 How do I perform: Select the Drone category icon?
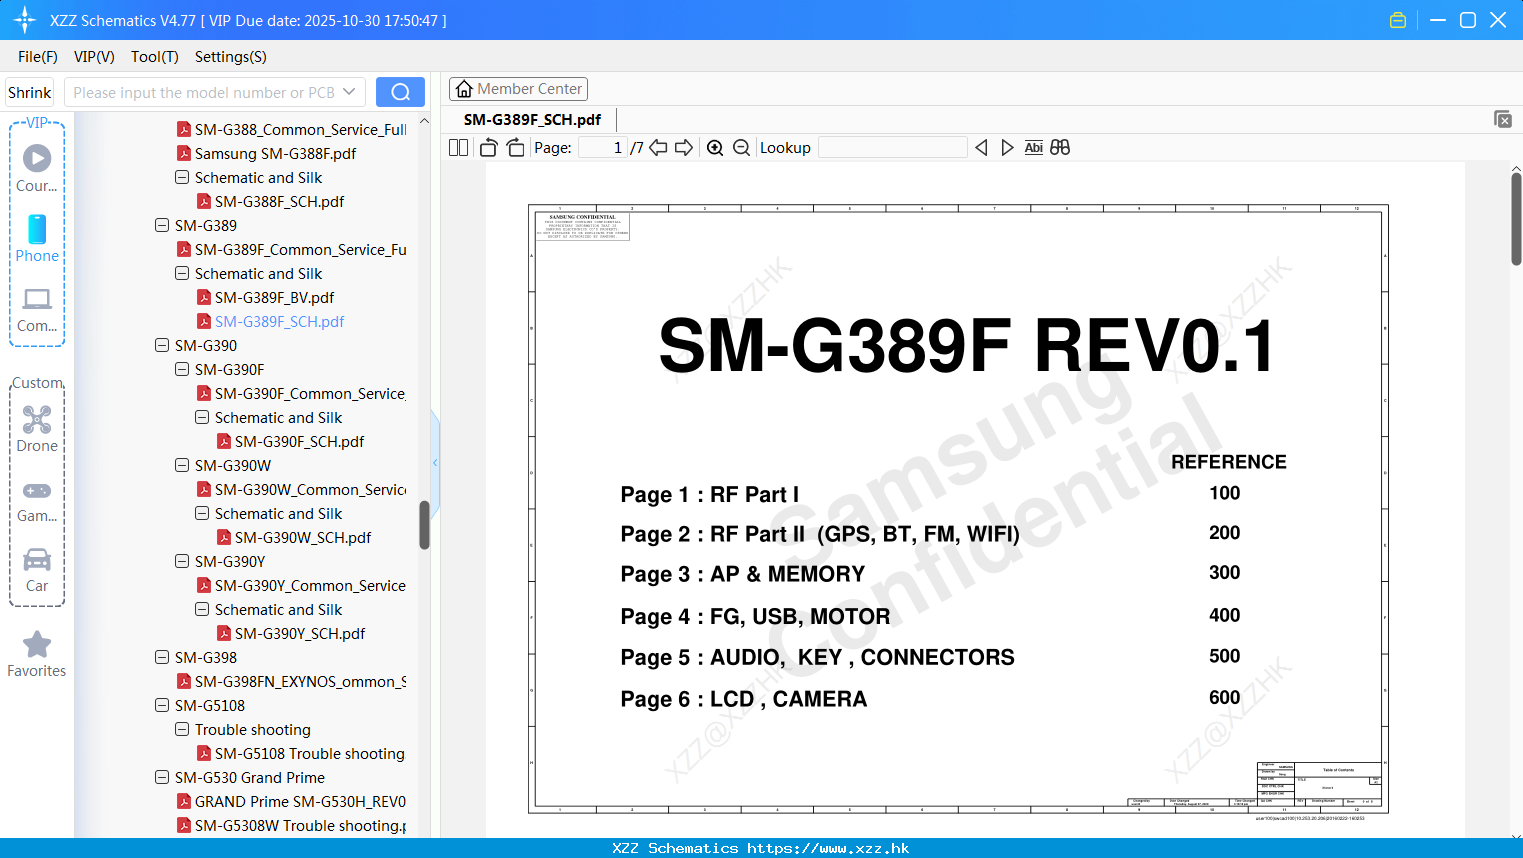point(37,419)
